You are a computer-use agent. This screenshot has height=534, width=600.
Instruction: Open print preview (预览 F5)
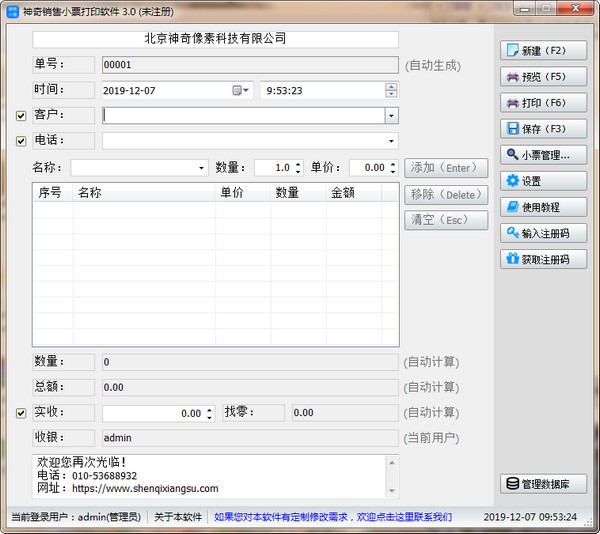[543, 76]
